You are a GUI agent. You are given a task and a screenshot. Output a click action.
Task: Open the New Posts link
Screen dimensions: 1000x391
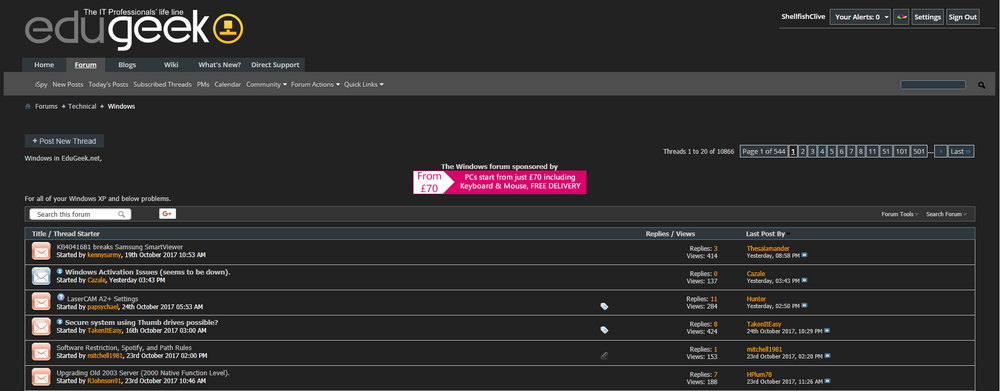[x=68, y=84]
